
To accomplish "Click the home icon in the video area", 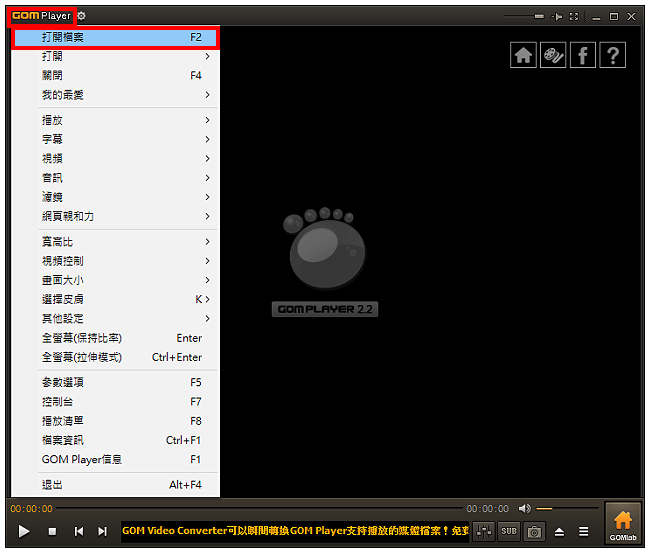I will [523, 55].
